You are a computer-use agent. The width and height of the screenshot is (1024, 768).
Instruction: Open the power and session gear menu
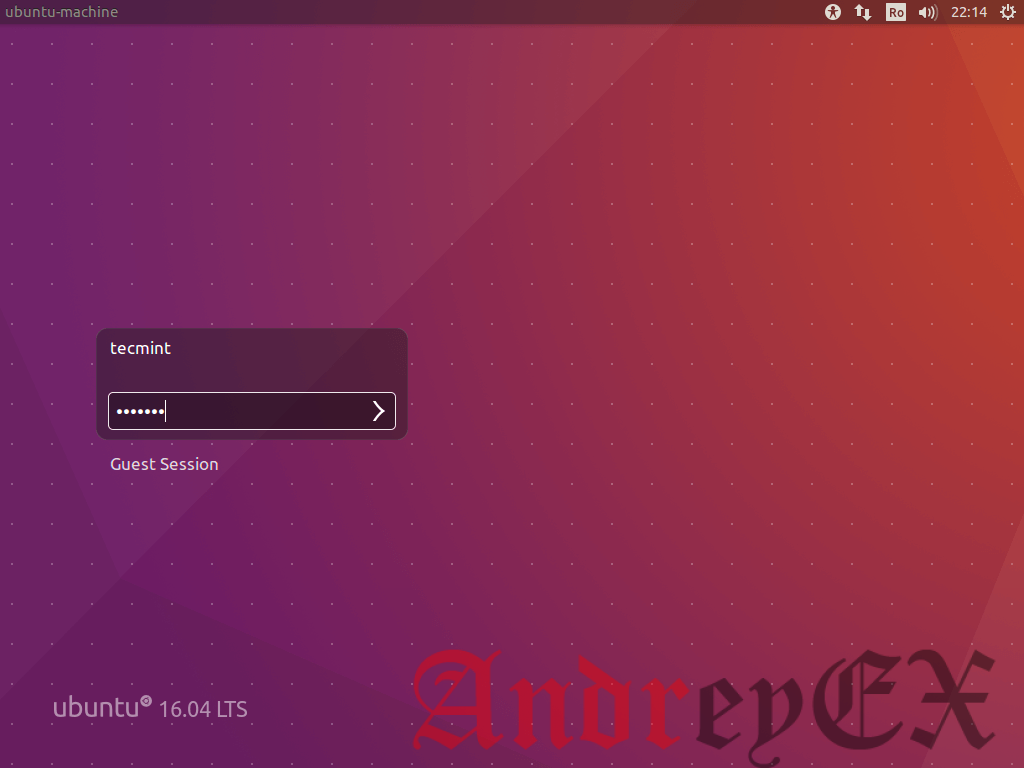tap(1008, 12)
